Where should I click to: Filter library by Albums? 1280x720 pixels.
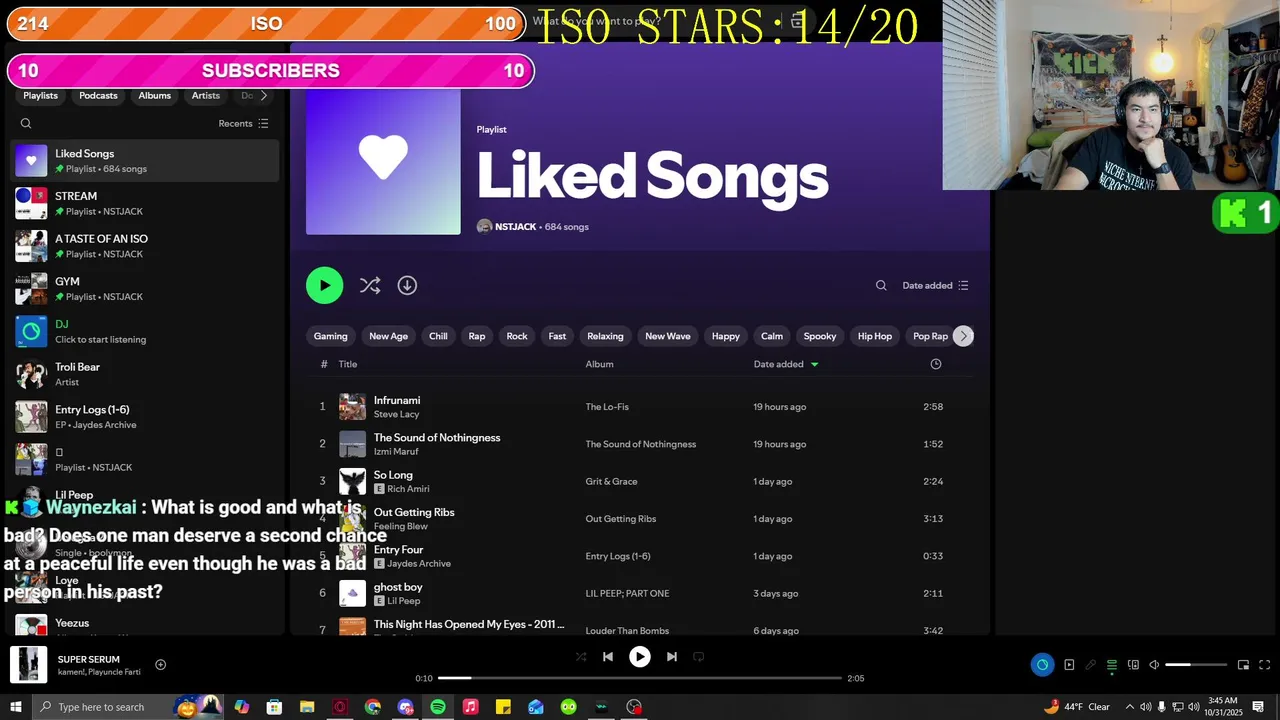pos(154,96)
